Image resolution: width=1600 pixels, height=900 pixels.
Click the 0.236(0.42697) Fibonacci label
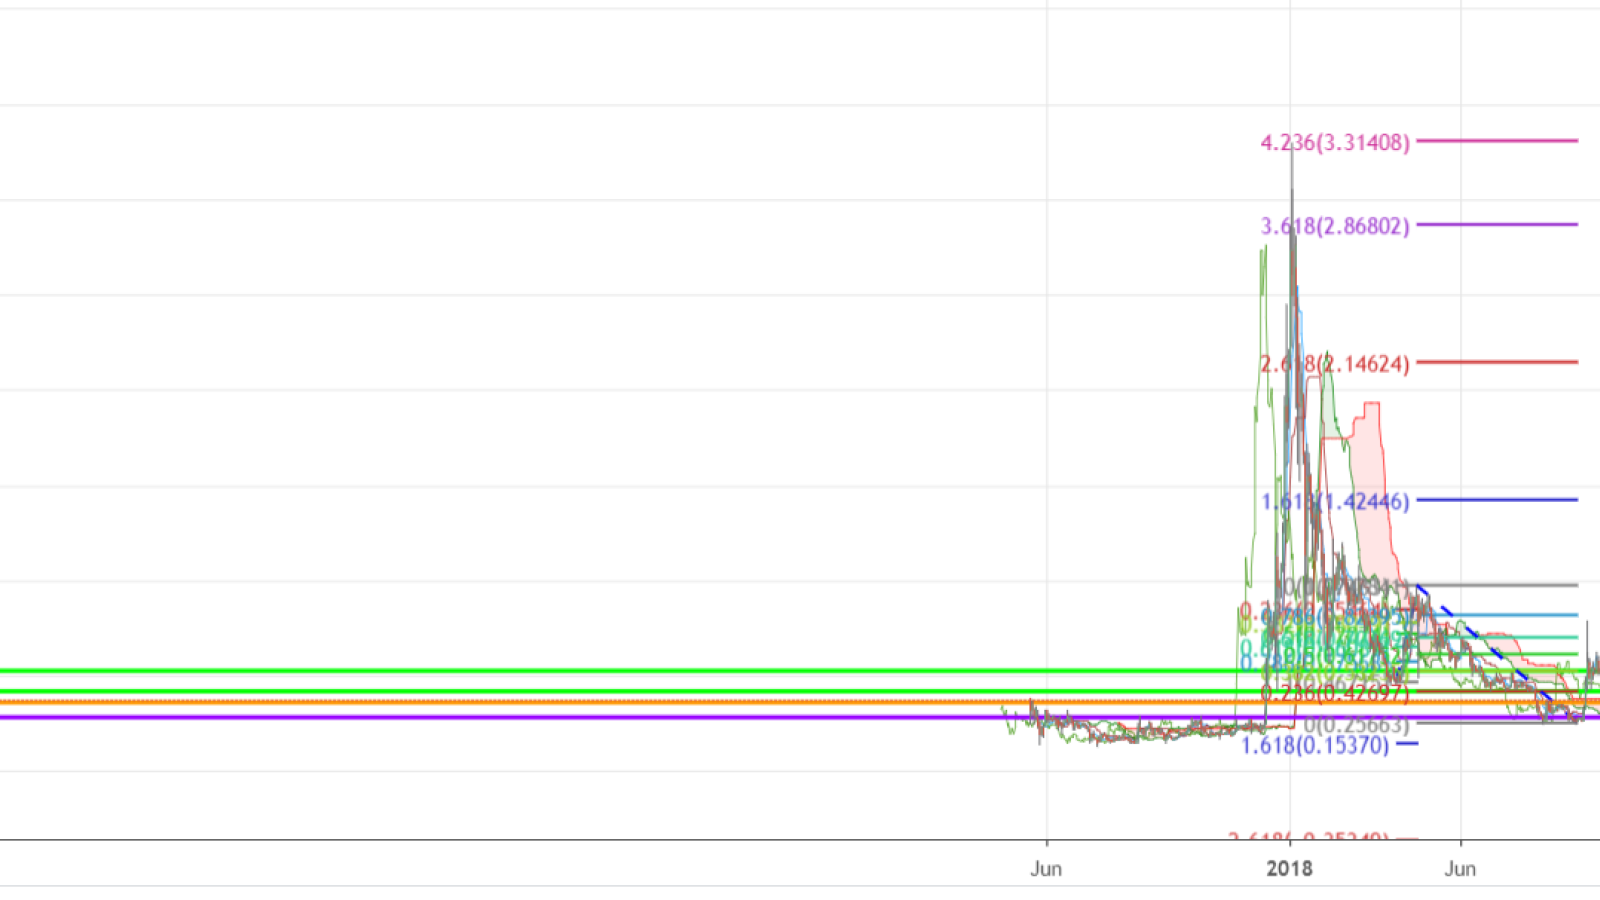coord(1335,692)
